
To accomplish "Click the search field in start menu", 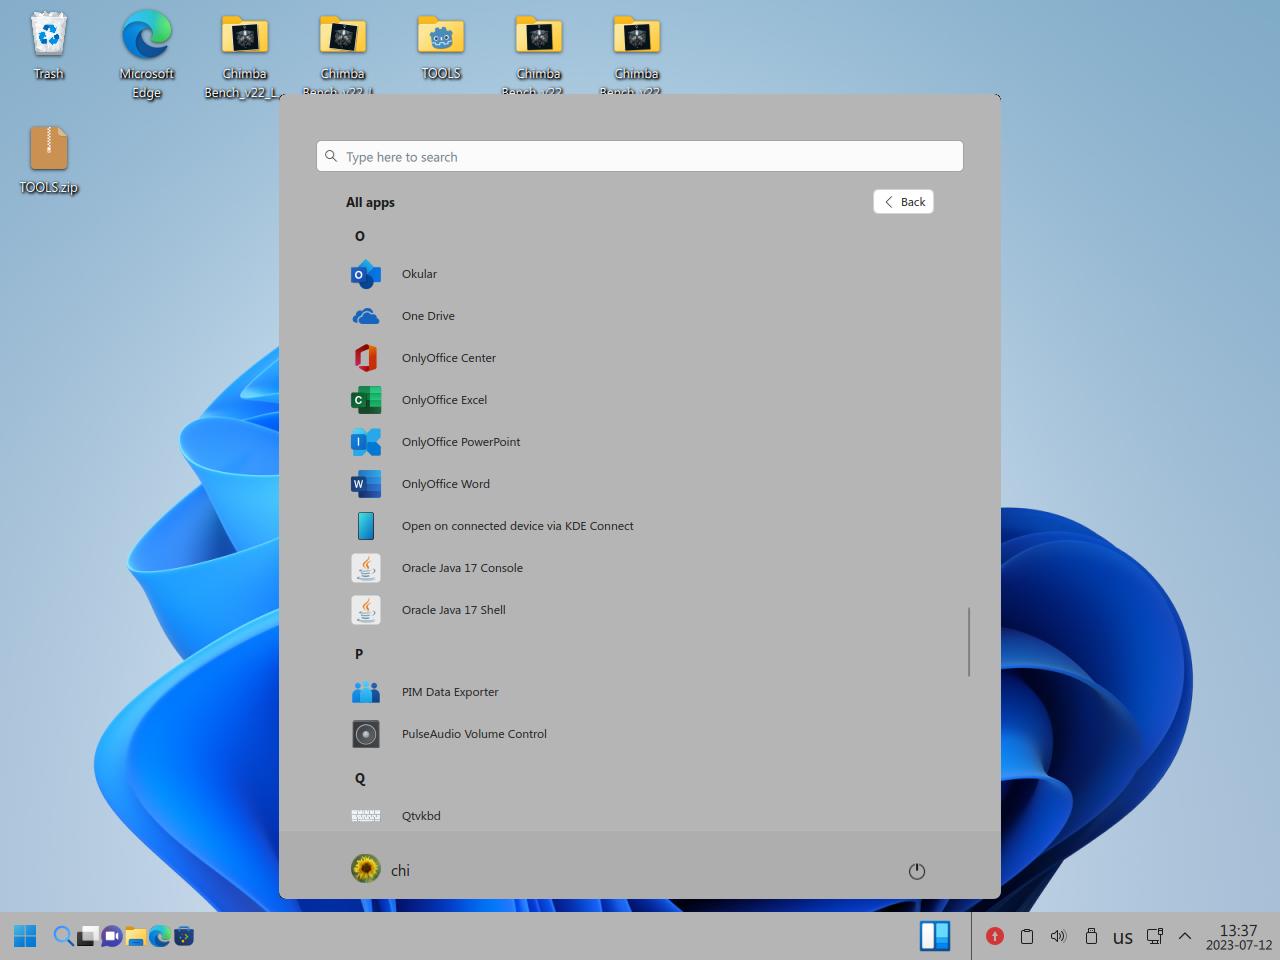I will click(640, 157).
